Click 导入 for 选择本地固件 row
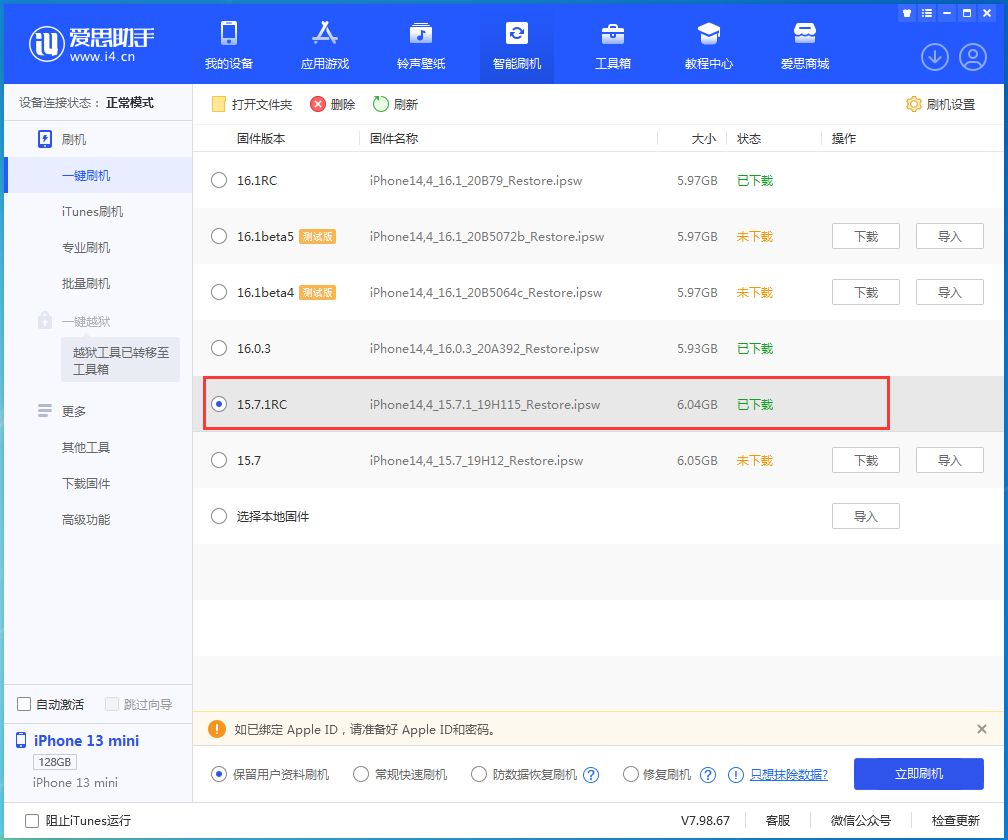 click(x=865, y=515)
